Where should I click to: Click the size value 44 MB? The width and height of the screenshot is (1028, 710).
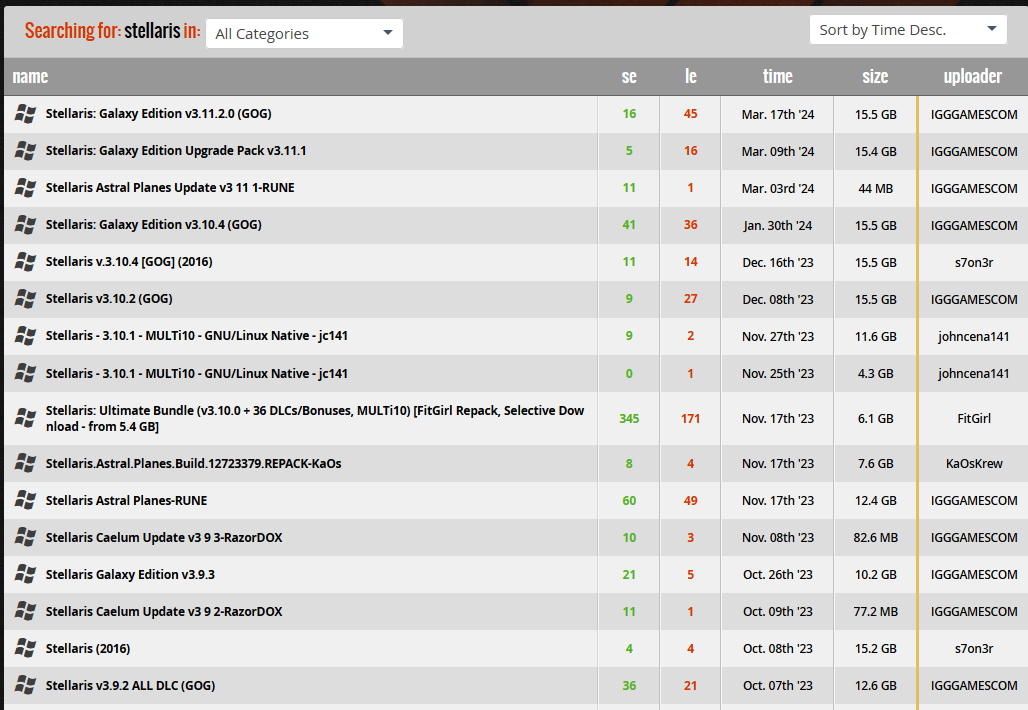[x=875, y=188]
